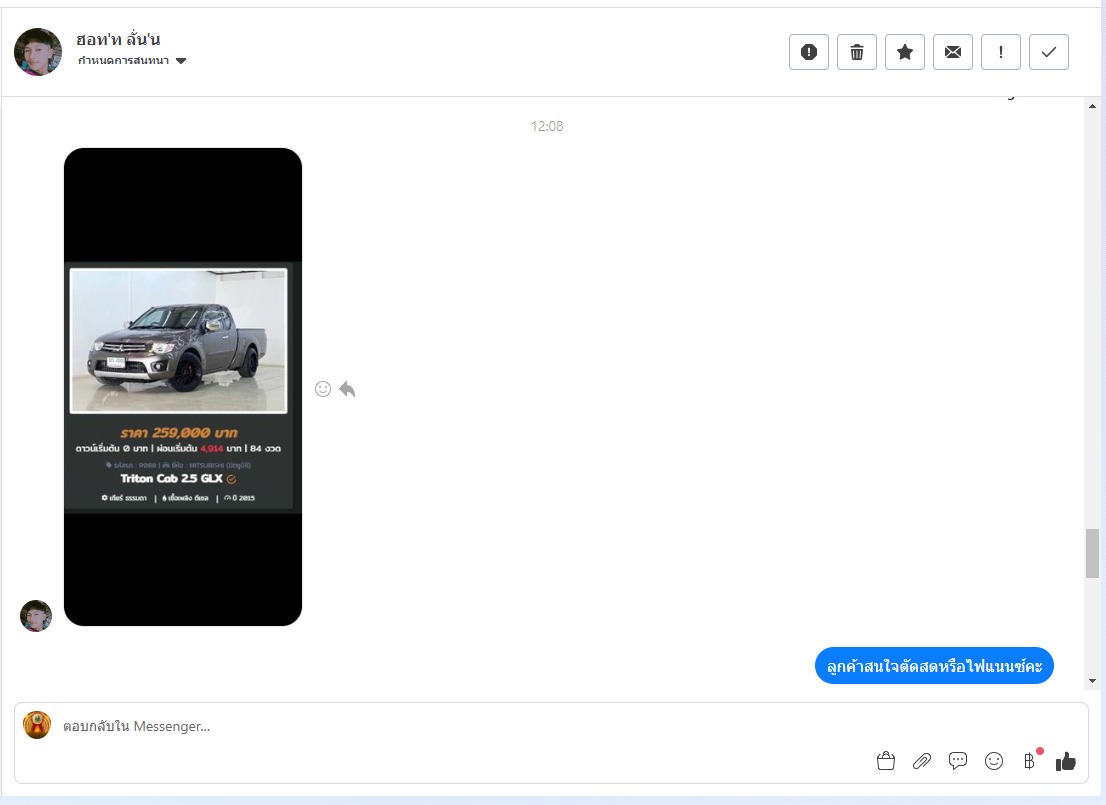Open saved replies speech bubble icon

coord(958,761)
